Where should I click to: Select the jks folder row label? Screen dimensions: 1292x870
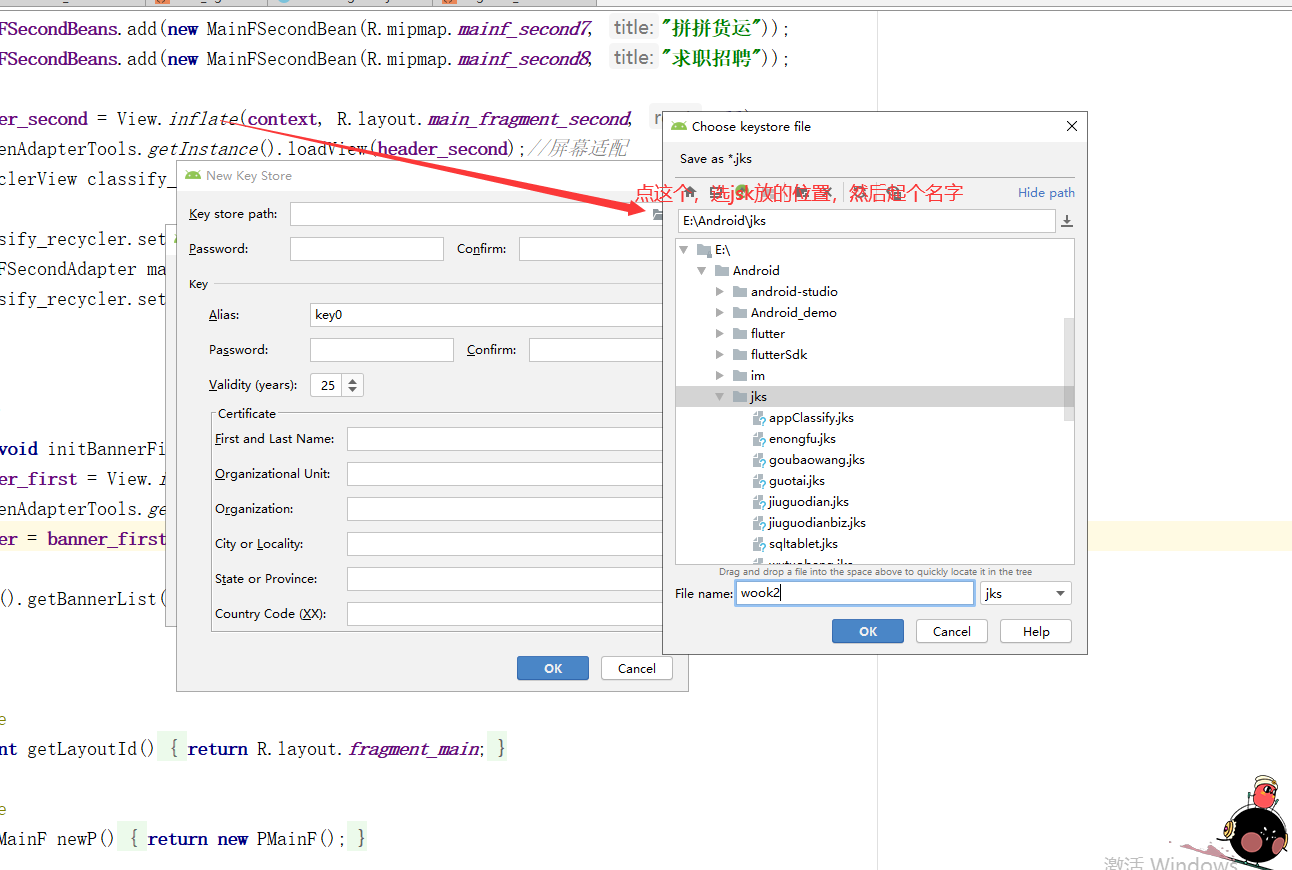coord(759,397)
